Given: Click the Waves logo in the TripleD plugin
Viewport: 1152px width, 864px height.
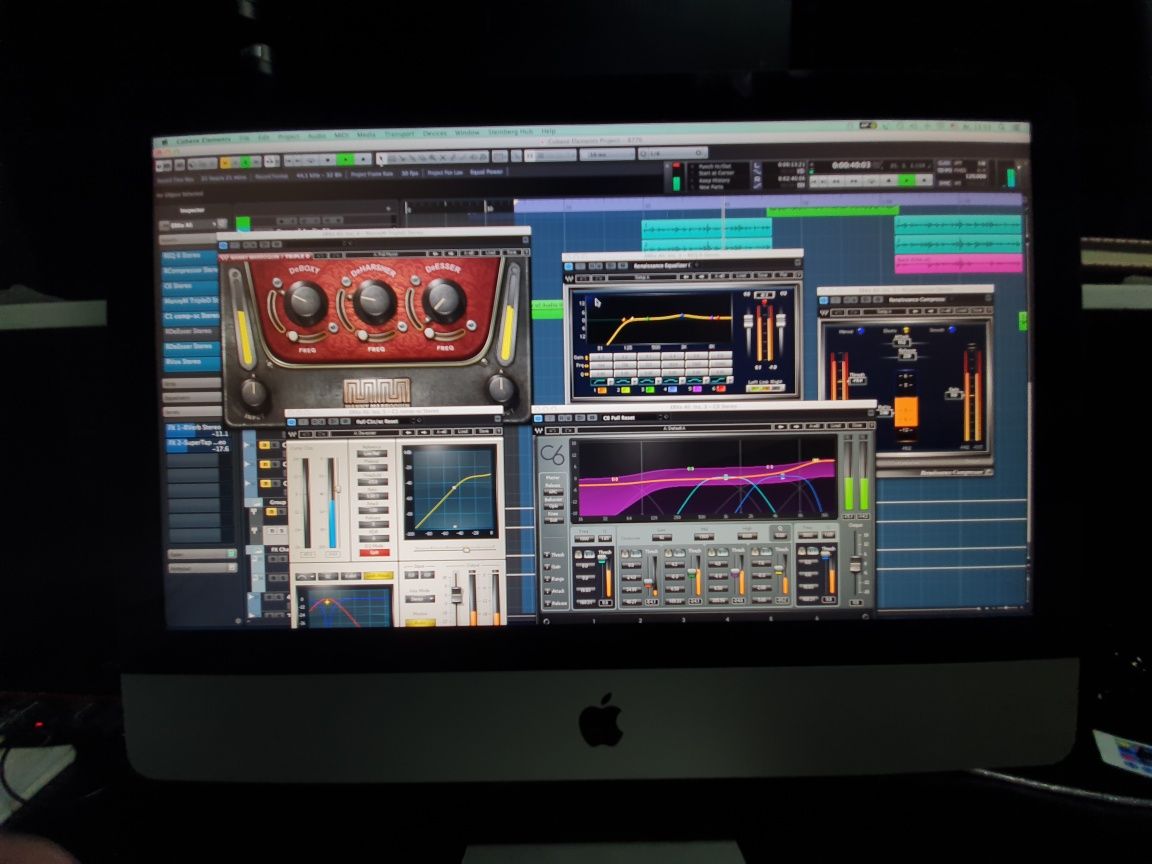Looking at the screenshot, I should point(224,257).
